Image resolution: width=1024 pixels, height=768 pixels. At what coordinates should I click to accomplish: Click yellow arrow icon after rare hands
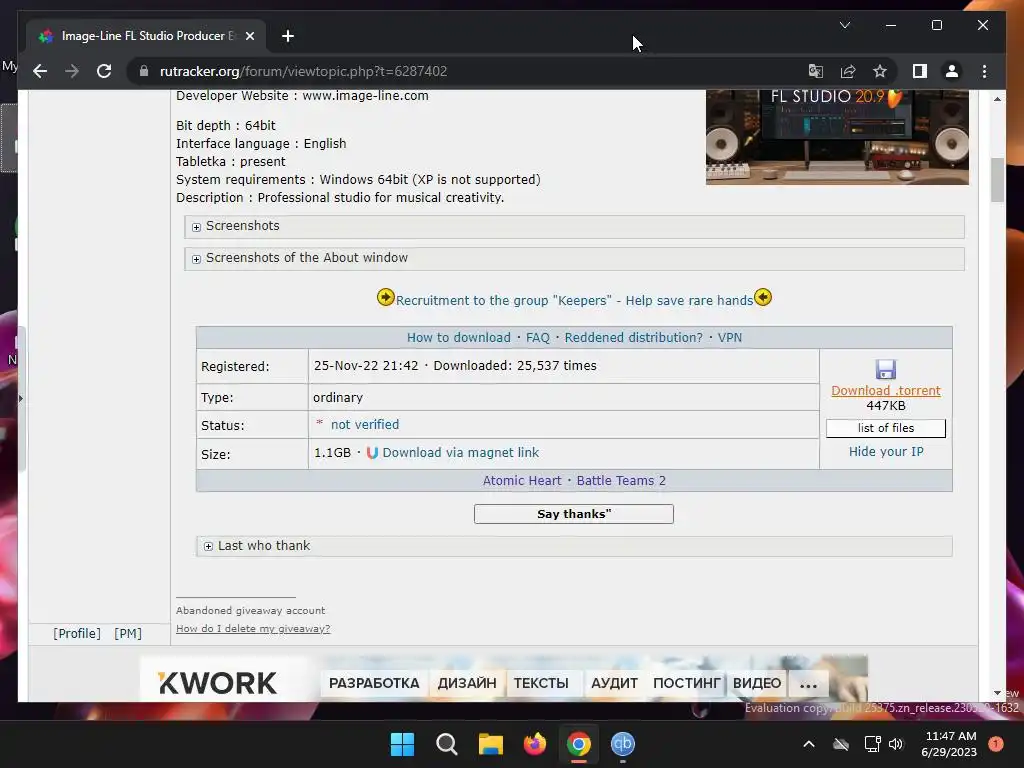click(763, 298)
